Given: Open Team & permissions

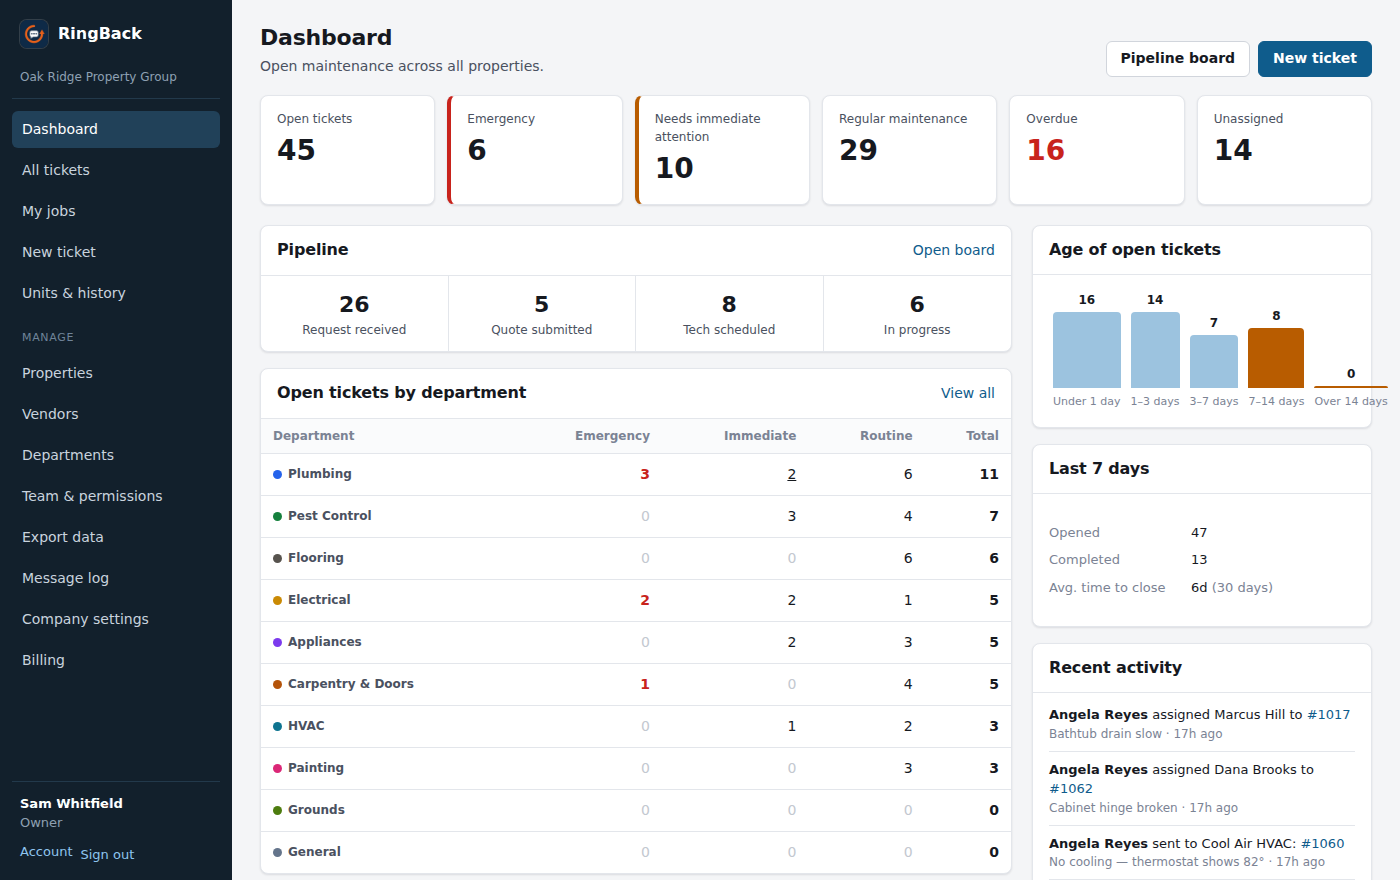Looking at the screenshot, I should click(x=116, y=496).
